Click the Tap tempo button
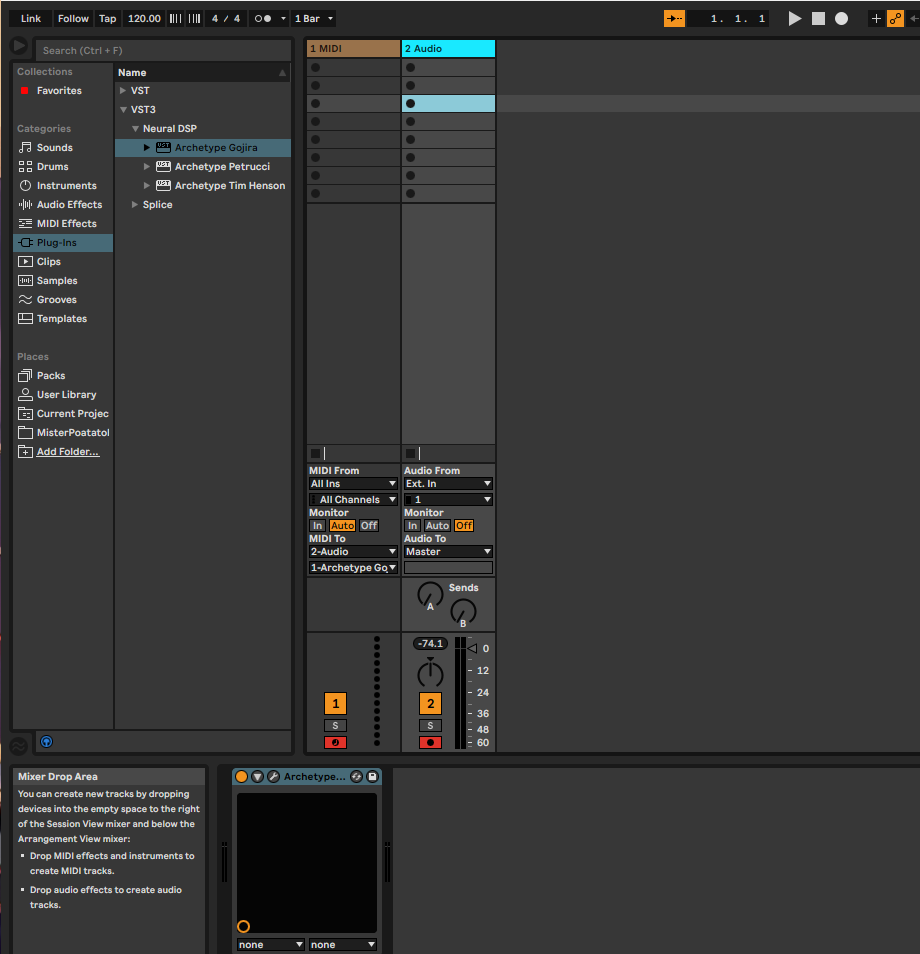Image resolution: width=920 pixels, height=954 pixels. click(x=108, y=19)
